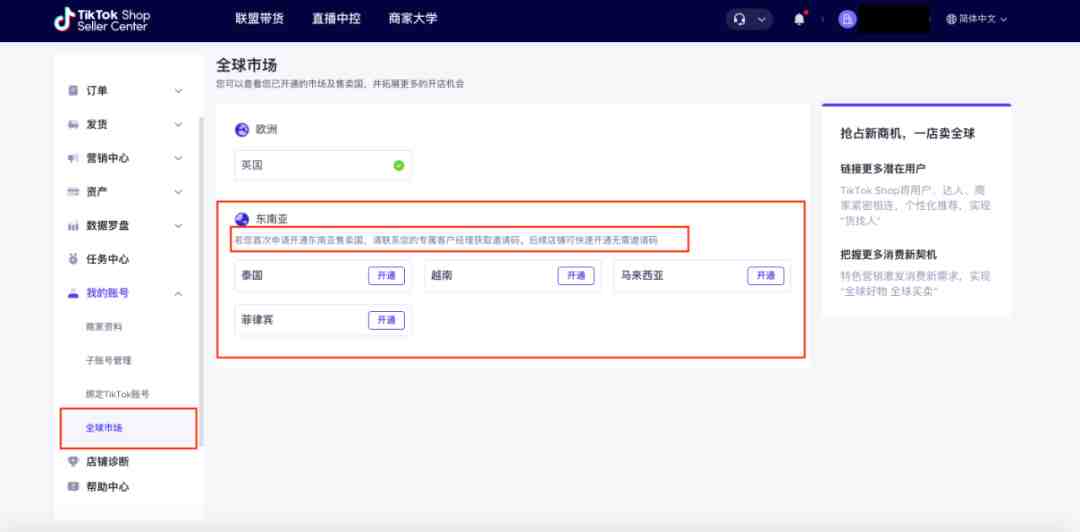Viewport: 1080px width, 532px height.
Task: Click the green check on 英国
Action: 399,165
